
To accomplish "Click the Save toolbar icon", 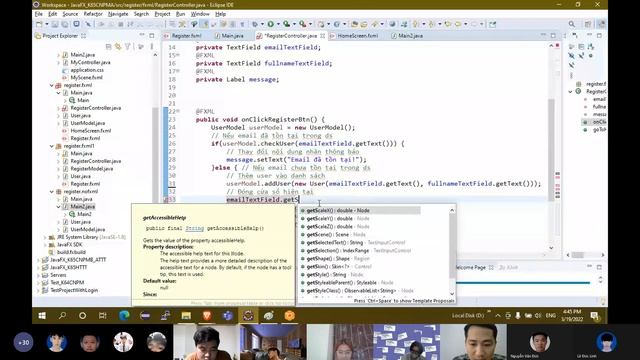I will (55, 24).
